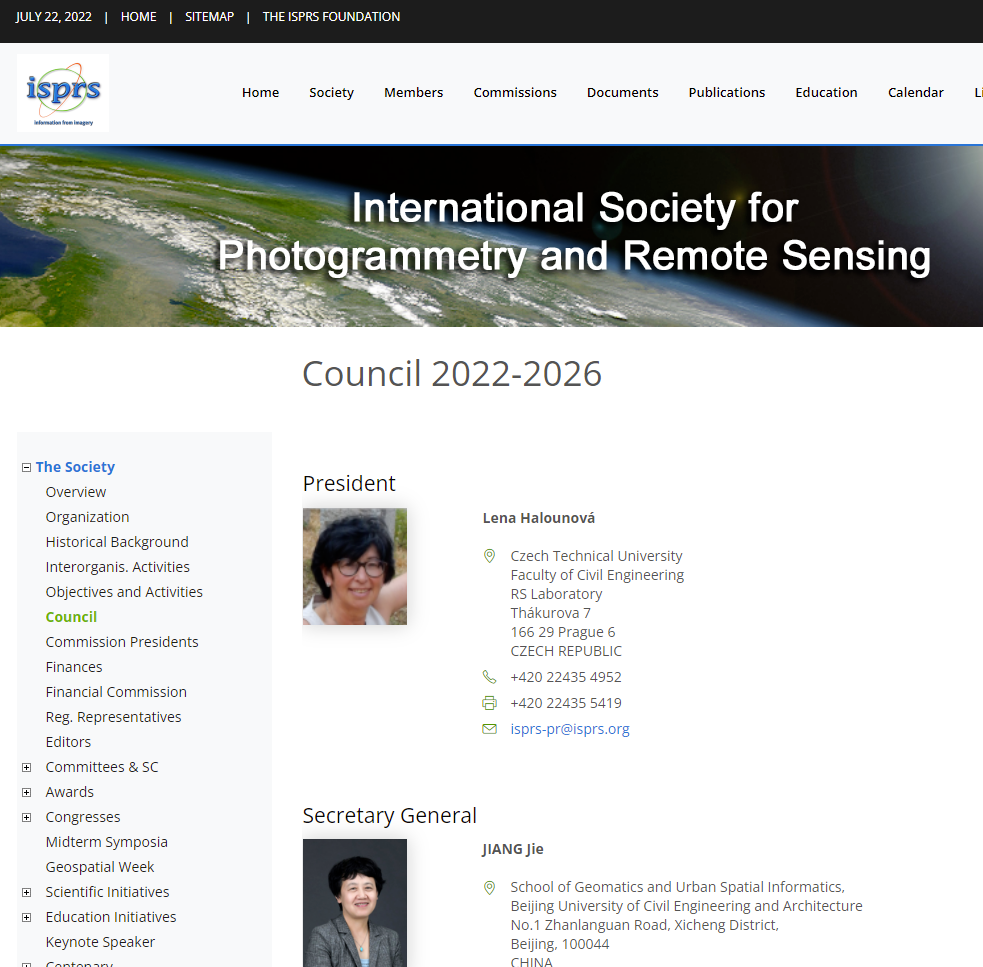
Task: Open Reg. Representatives page
Action: 113,717
